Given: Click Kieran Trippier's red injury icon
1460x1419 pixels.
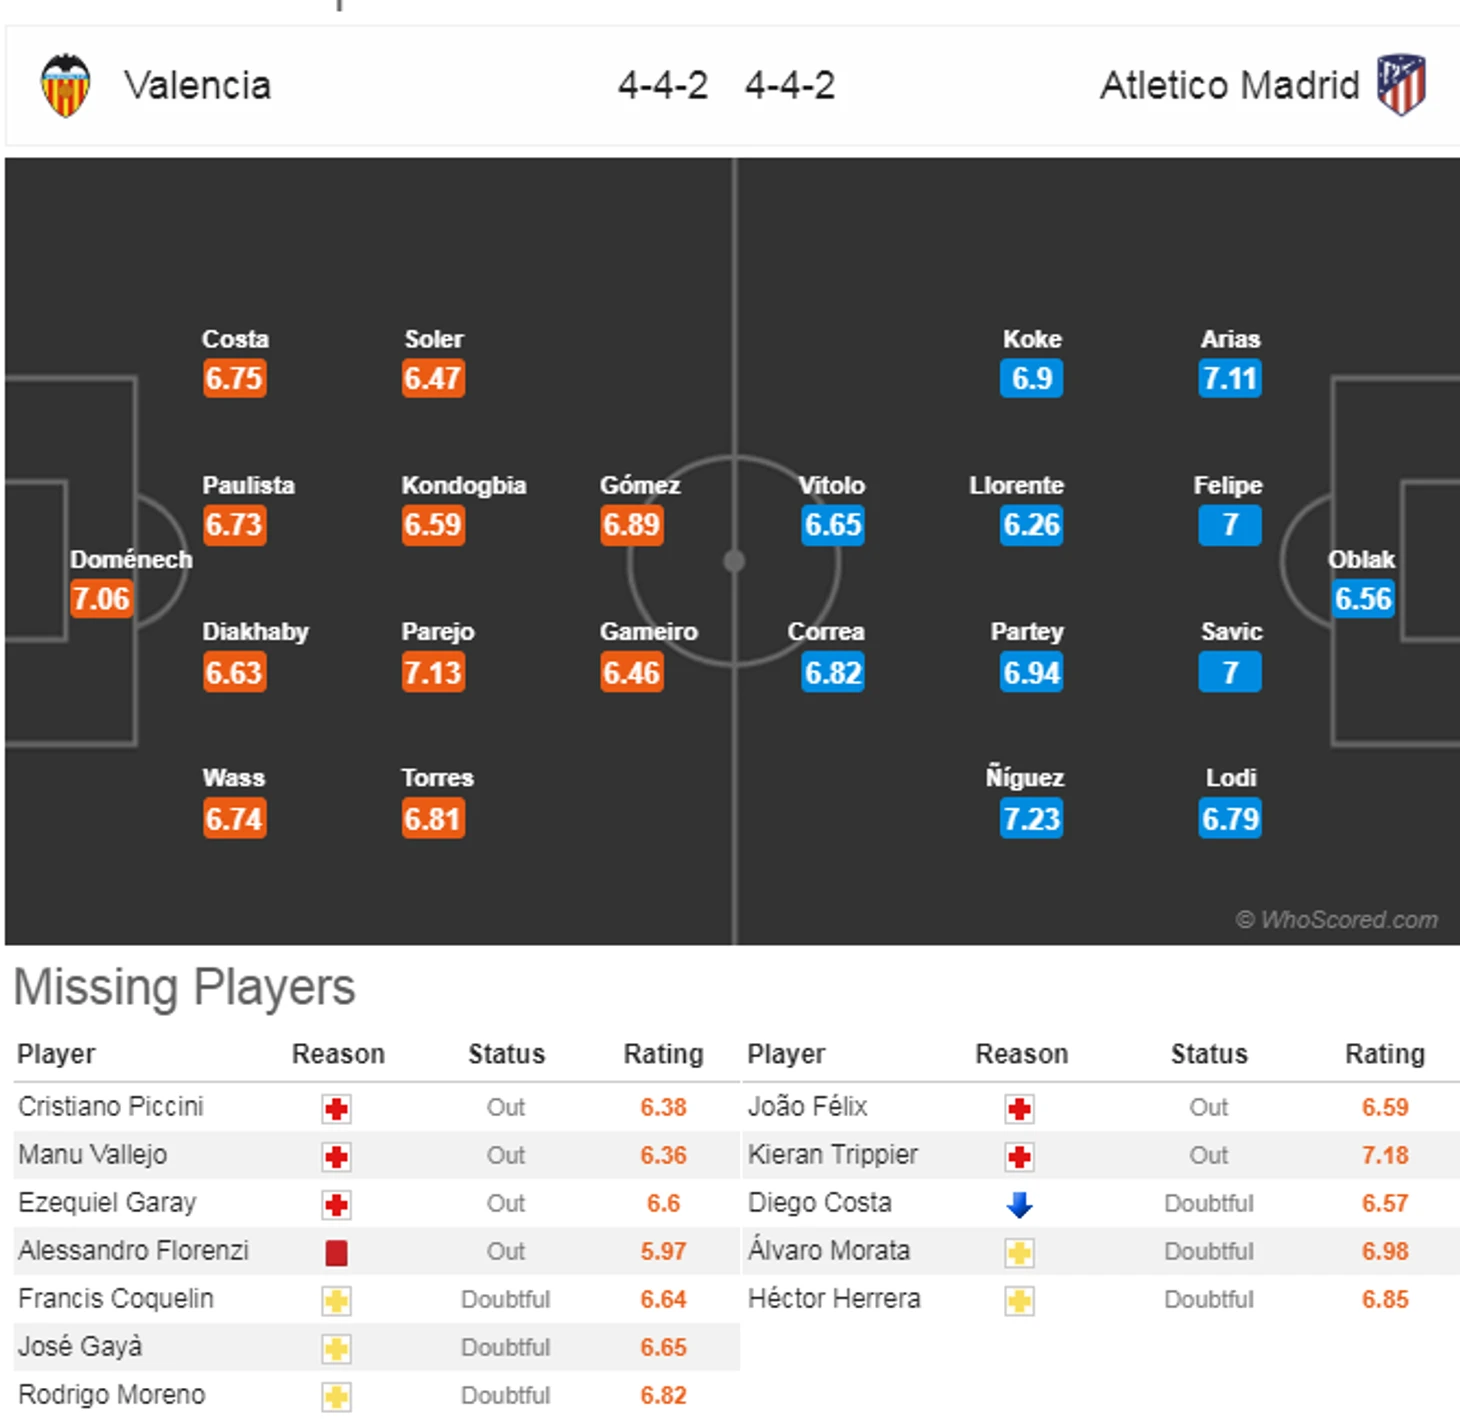Looking at the screenshot, I should (1019, 1156).
